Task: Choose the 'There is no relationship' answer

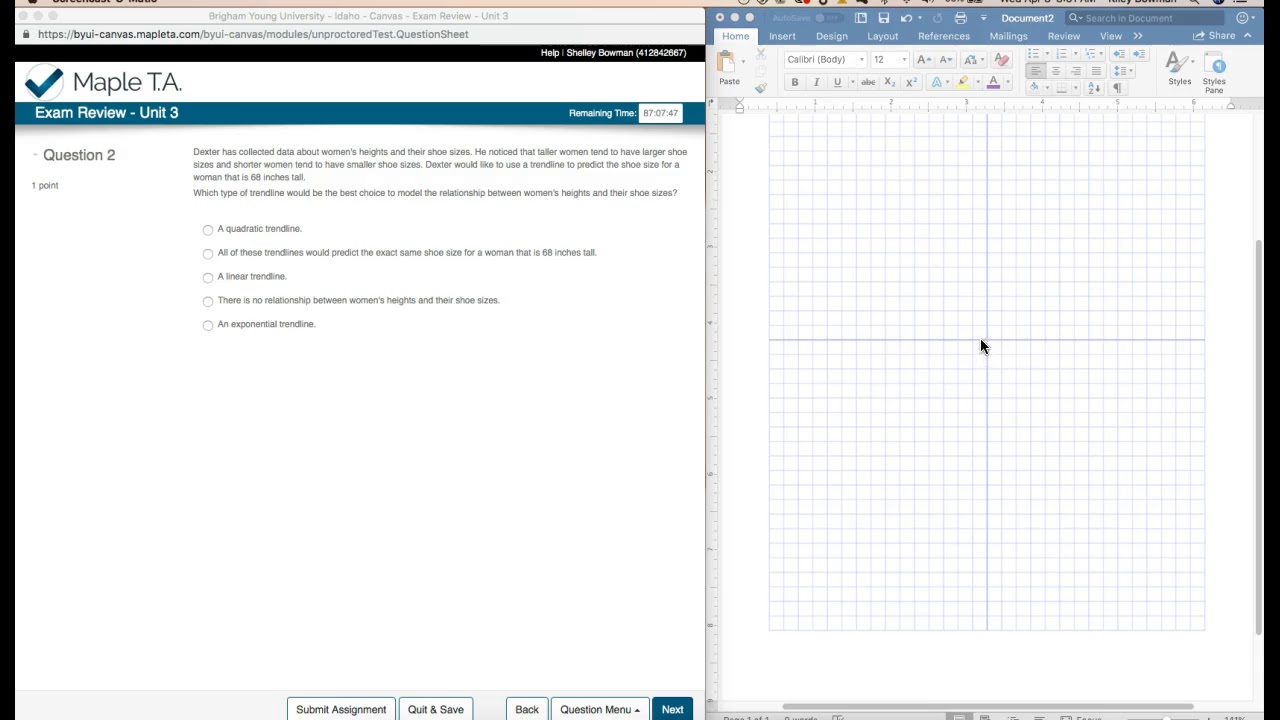Action: click(x=208, y=302)
